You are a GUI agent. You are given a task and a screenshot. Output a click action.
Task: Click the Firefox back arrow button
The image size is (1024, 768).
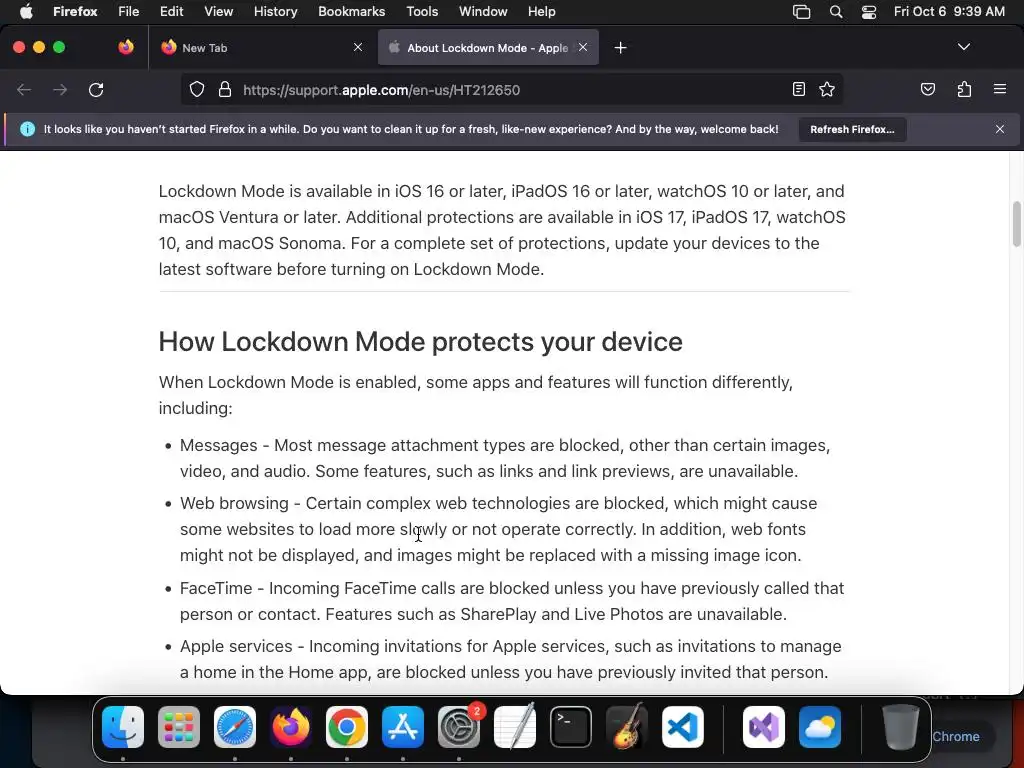24,89
